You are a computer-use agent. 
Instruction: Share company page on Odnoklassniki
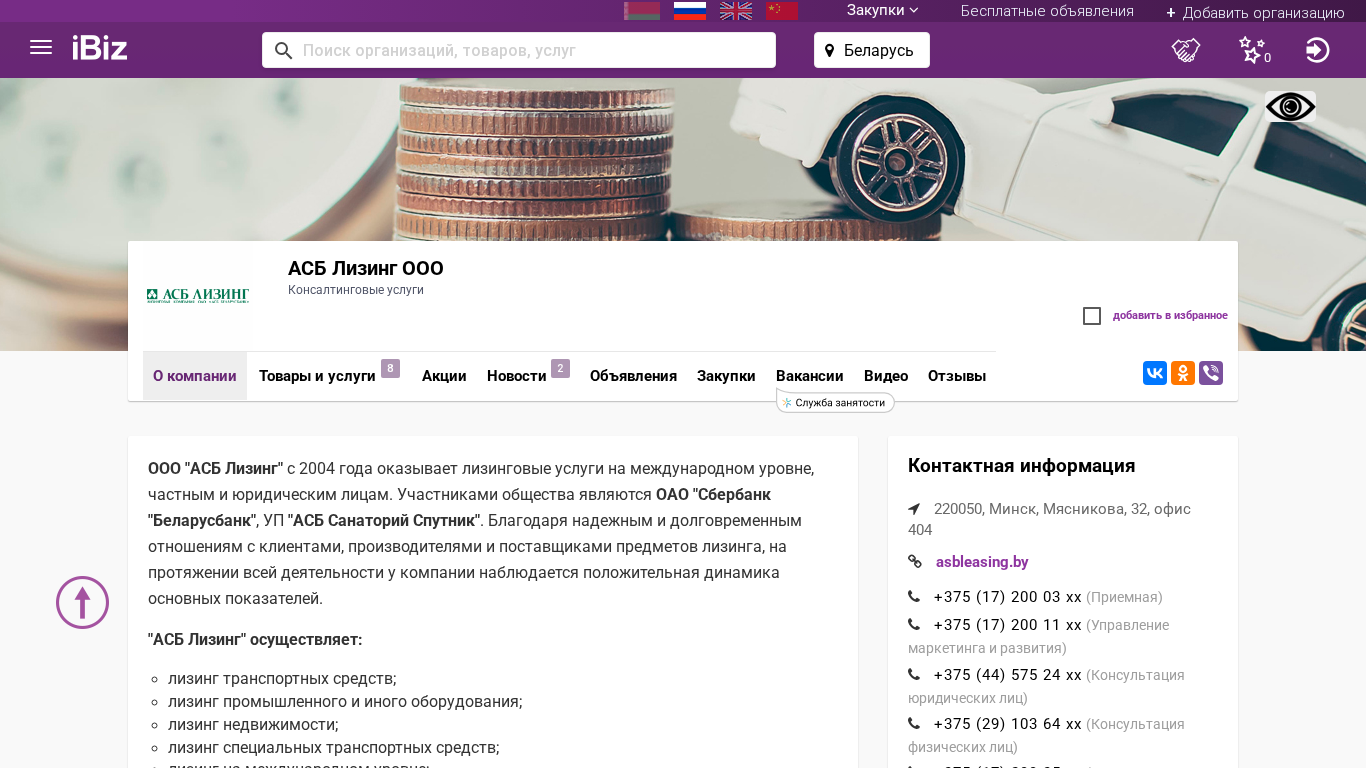point(1183,373)
